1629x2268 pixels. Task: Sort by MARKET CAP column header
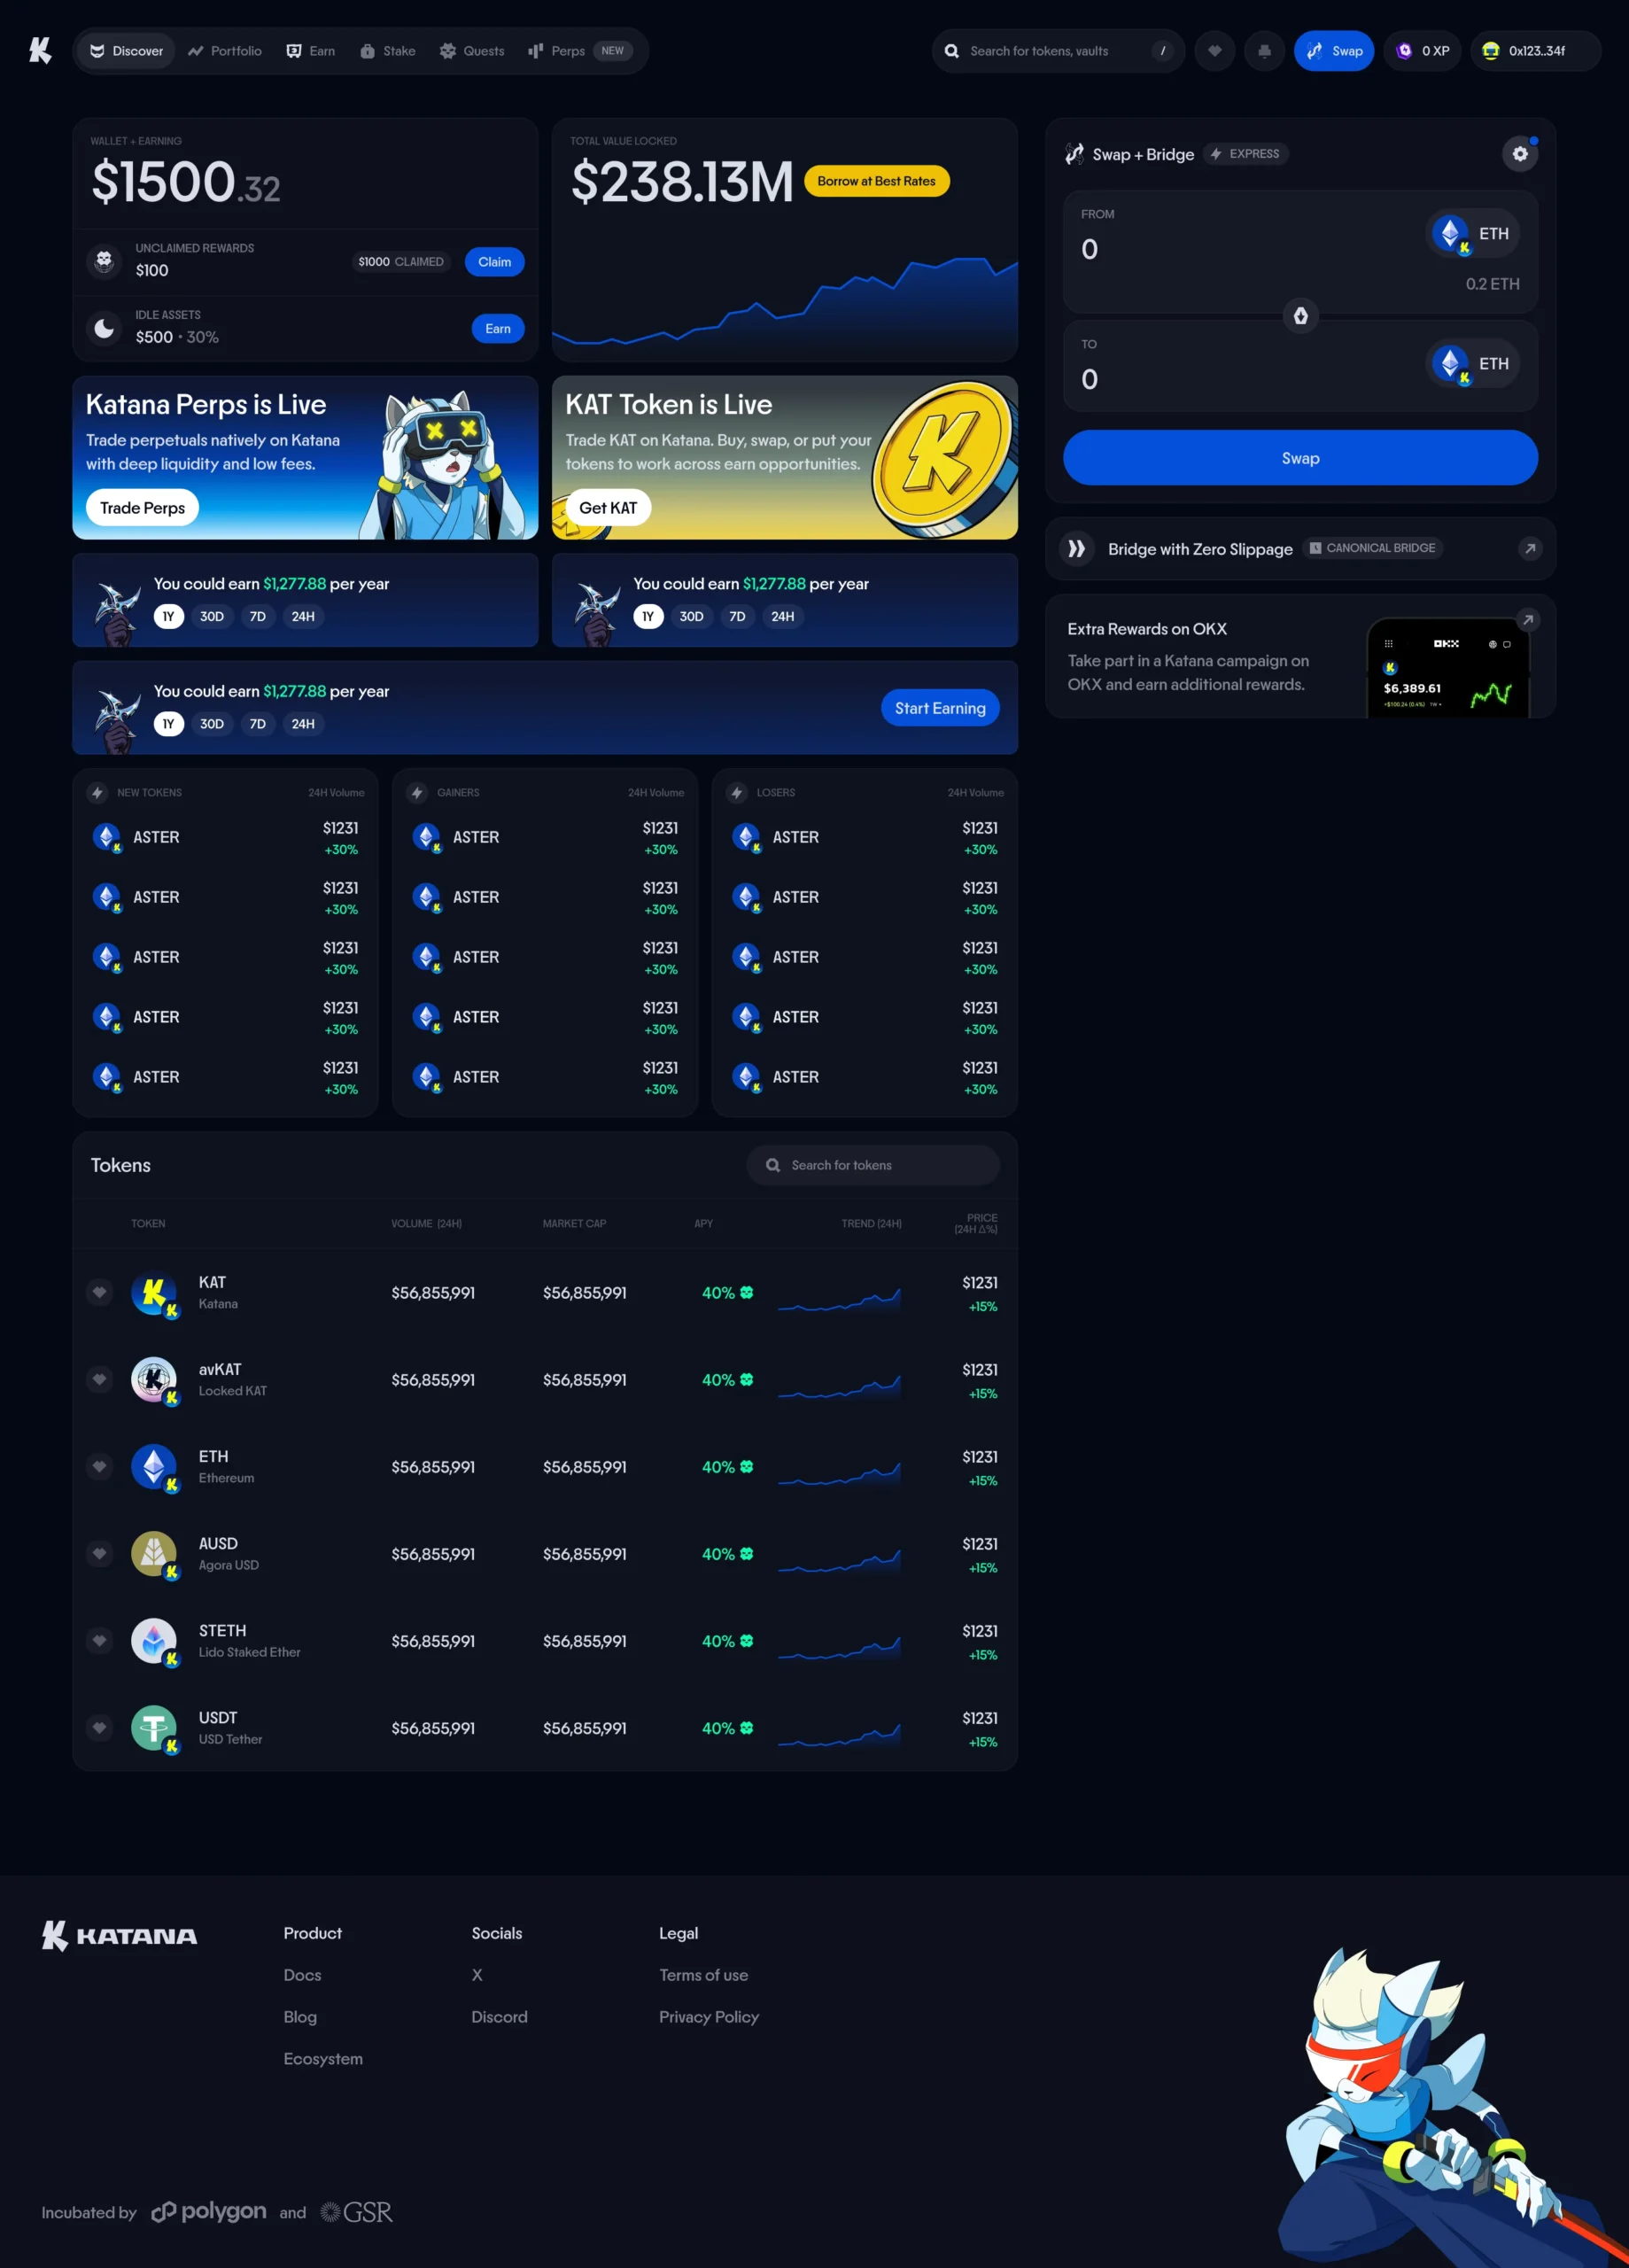point(574,1223)
